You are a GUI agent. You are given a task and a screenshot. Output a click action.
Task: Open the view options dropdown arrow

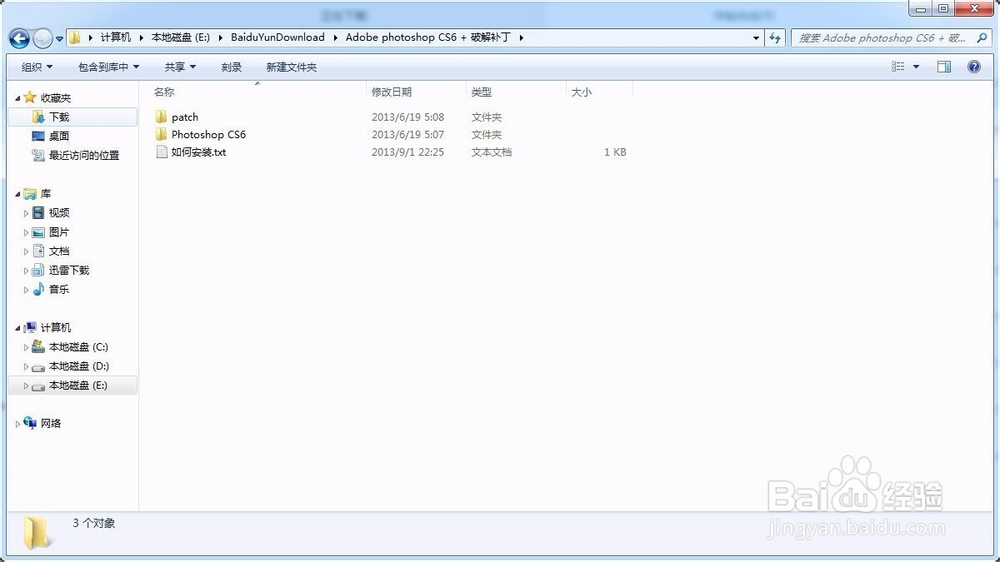(x=916, y=66)
